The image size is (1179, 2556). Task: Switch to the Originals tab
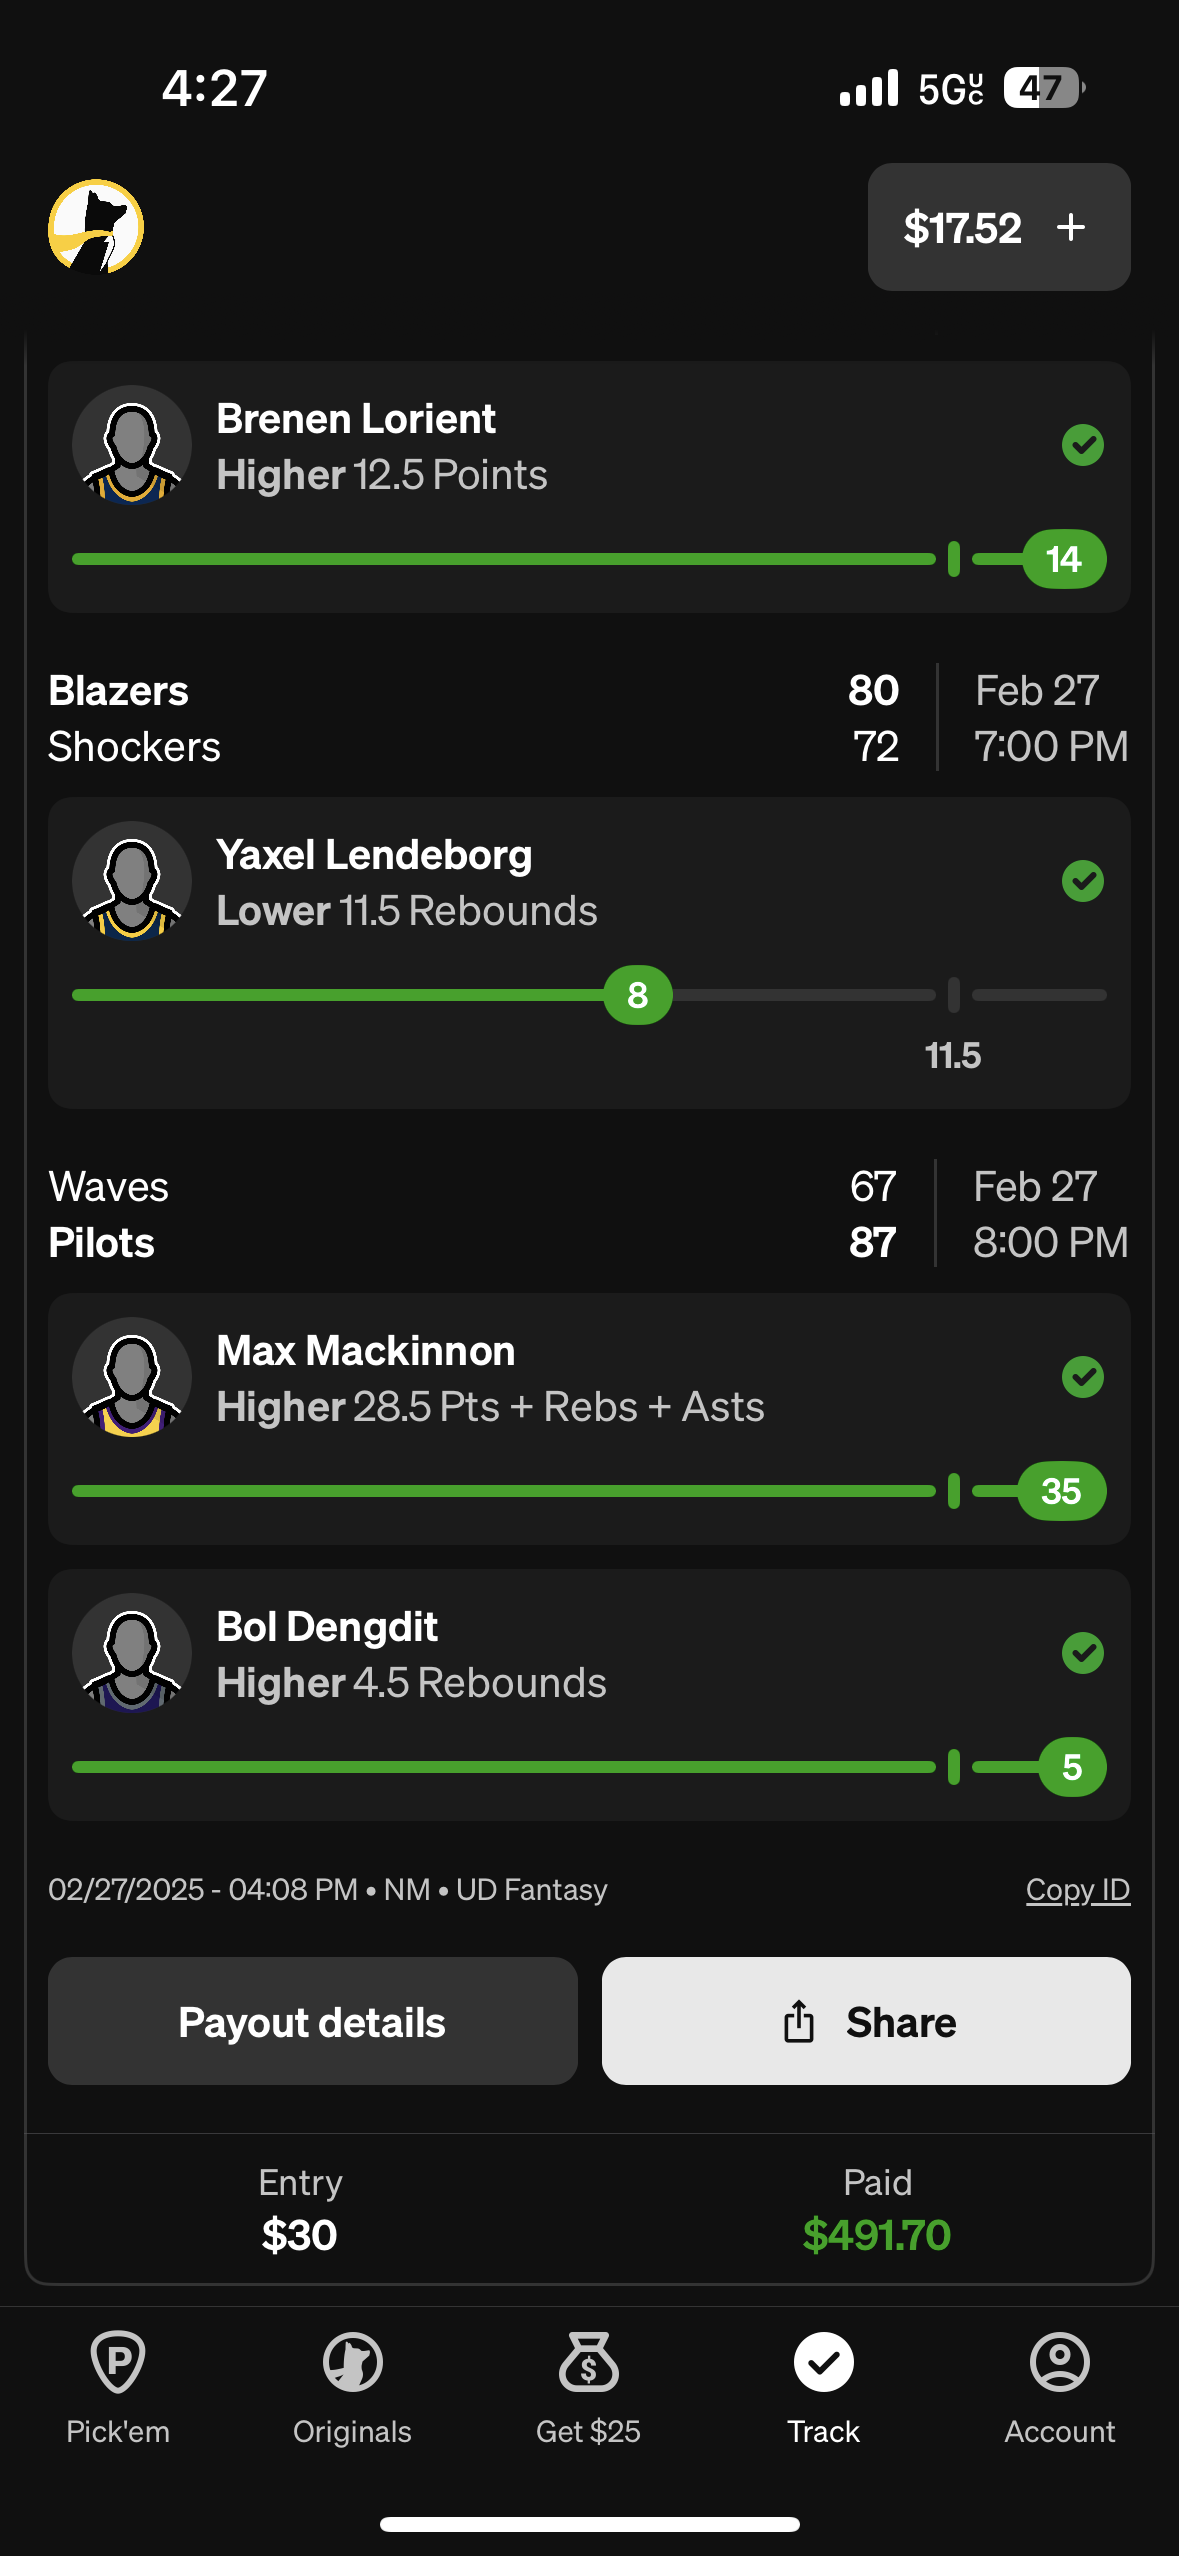click(x=352, y=2385)
